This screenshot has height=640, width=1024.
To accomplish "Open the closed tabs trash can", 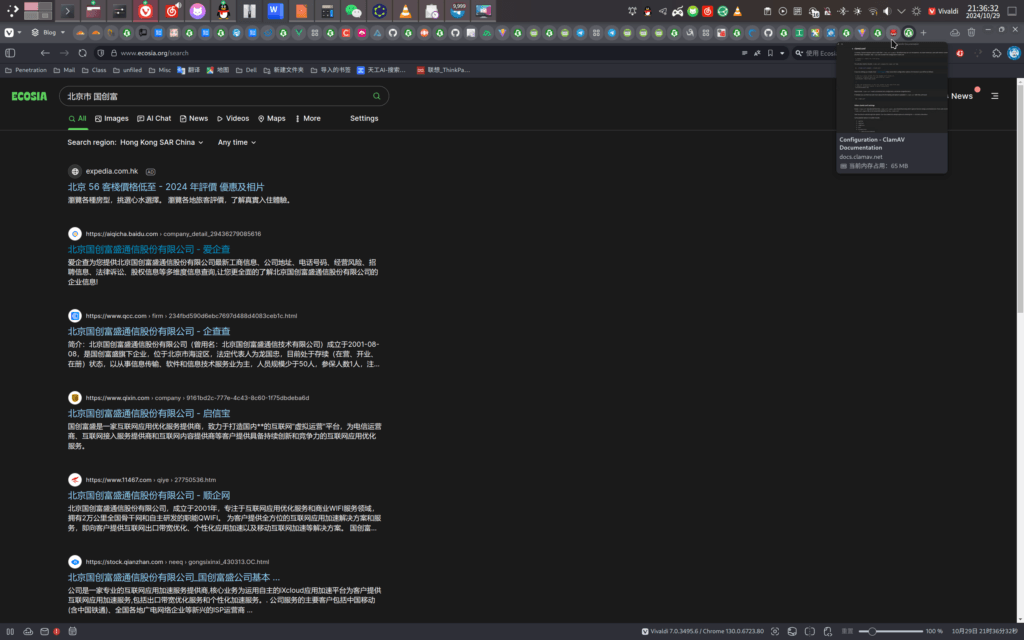I will tap(971, 32).
